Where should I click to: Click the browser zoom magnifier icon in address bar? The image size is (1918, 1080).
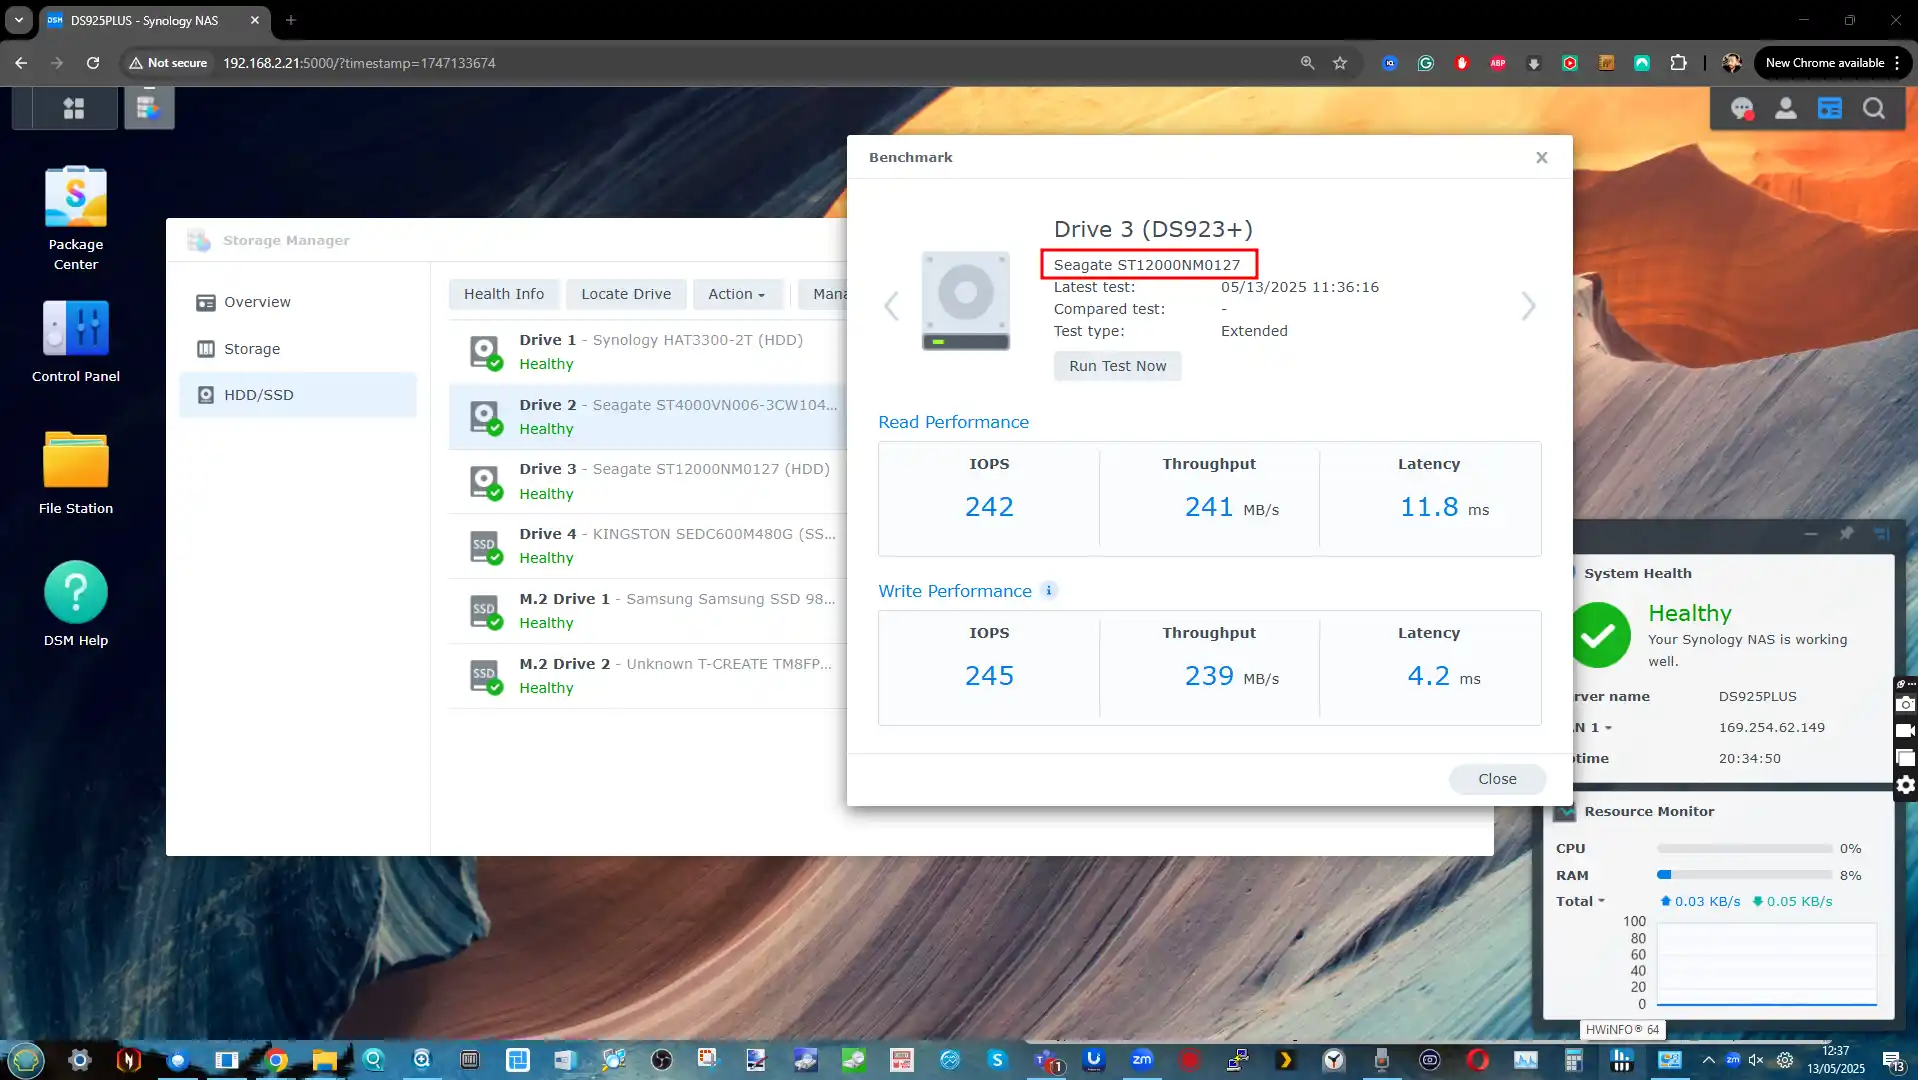click(x=1307, y=63)
